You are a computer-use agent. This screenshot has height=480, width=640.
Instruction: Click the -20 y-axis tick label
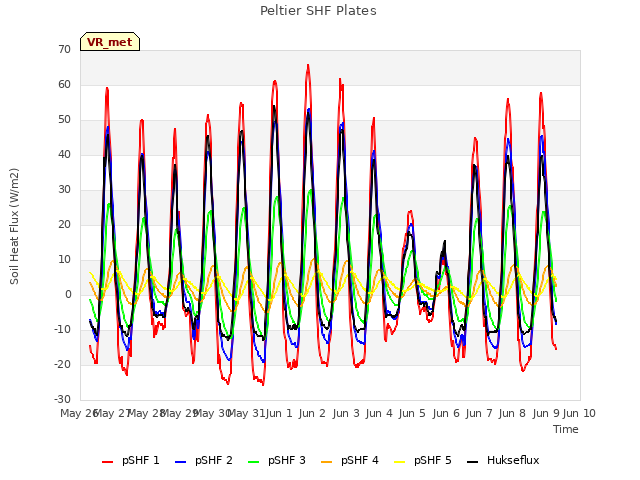pyautogui.click(x=63, y=364)
